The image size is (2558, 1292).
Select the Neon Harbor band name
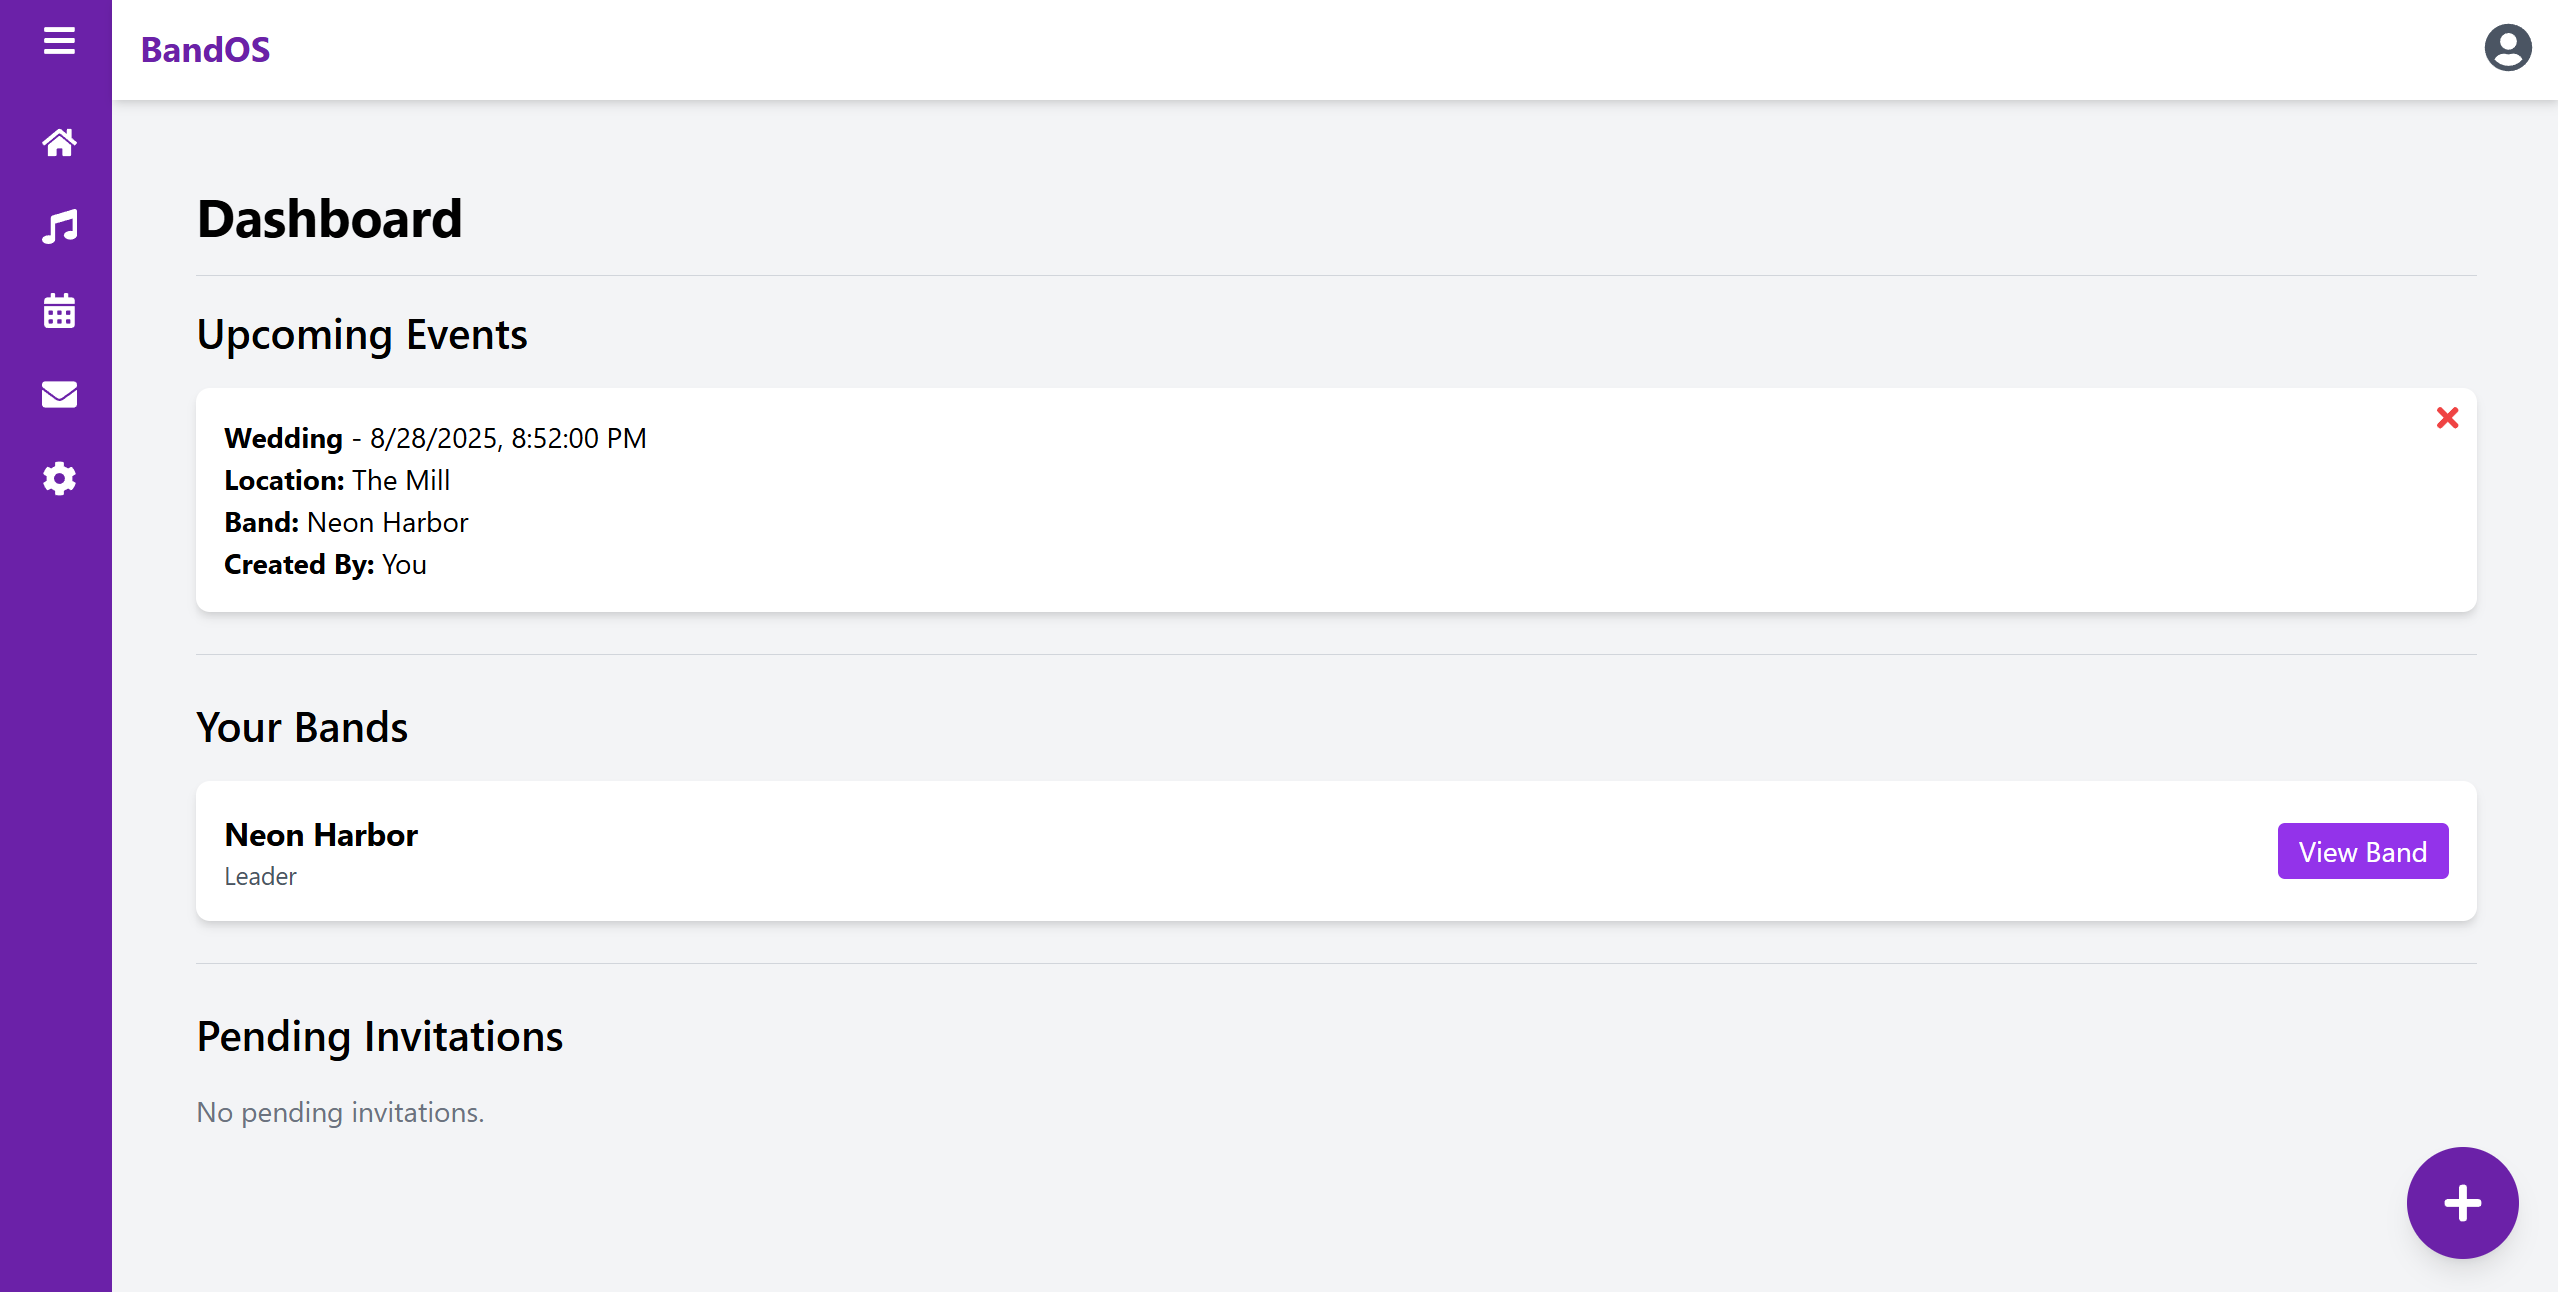point(321,835)
